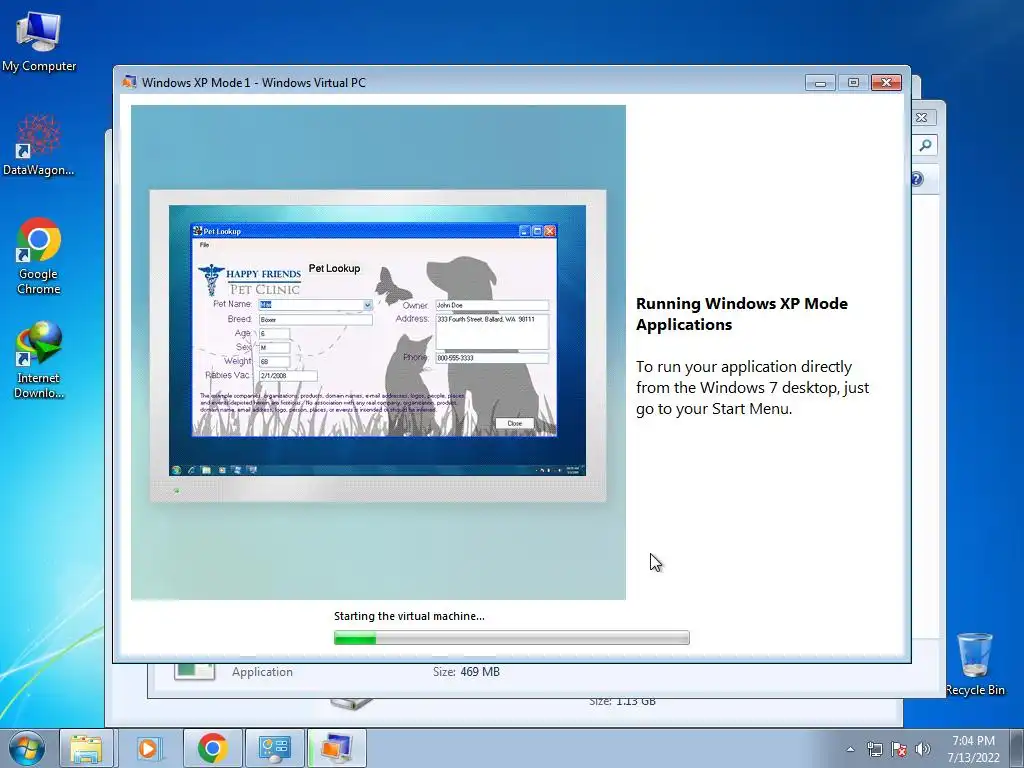Click the Pet Lookup preview image

click(x=378, y=352)
